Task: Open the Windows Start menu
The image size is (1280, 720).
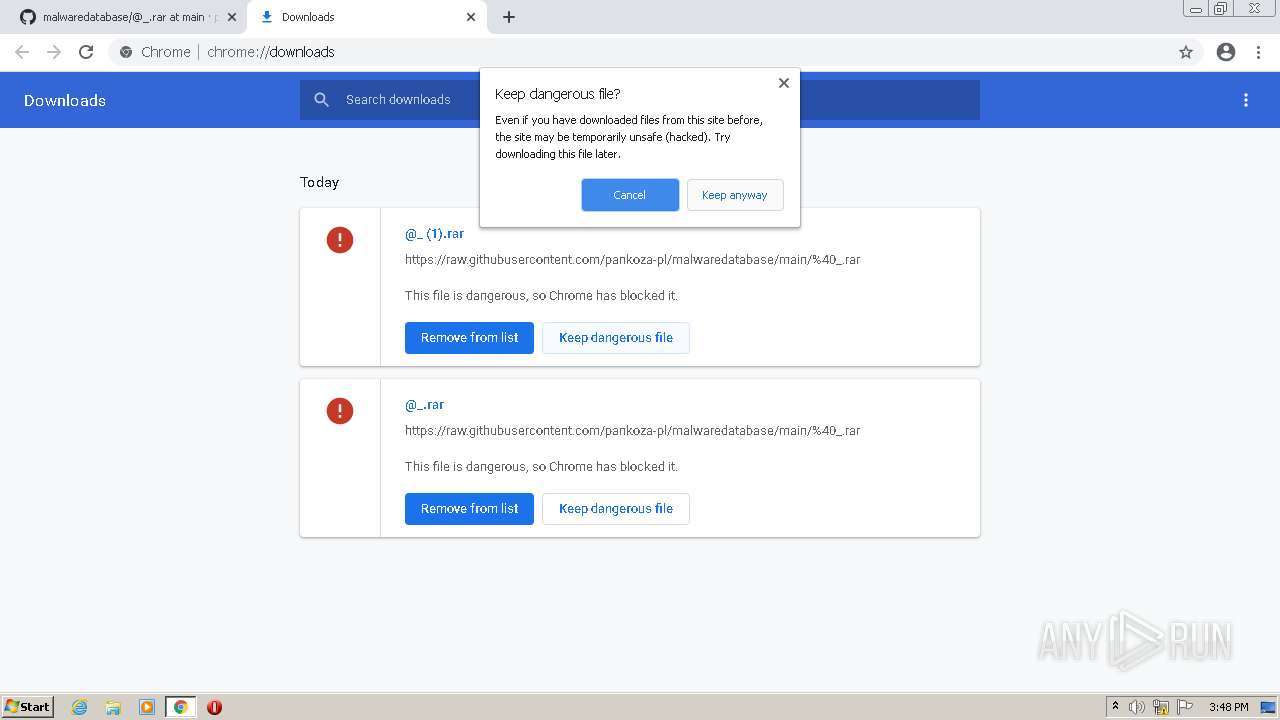Action: pyautogui.click(x=28, y=707)
